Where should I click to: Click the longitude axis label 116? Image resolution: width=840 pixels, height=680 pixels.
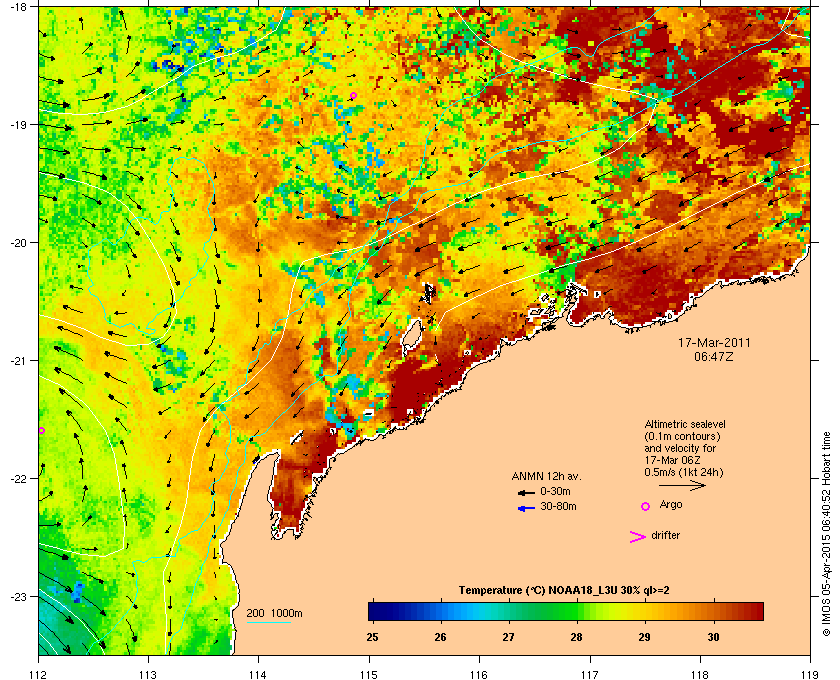pyautogui.click(x=479, y=674)
